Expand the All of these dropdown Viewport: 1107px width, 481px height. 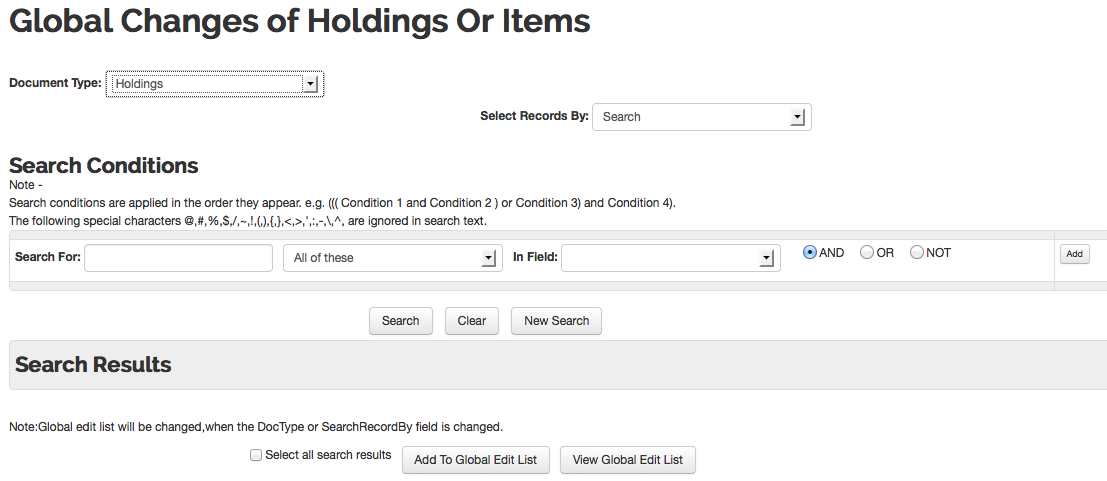[x=393, y=258]
